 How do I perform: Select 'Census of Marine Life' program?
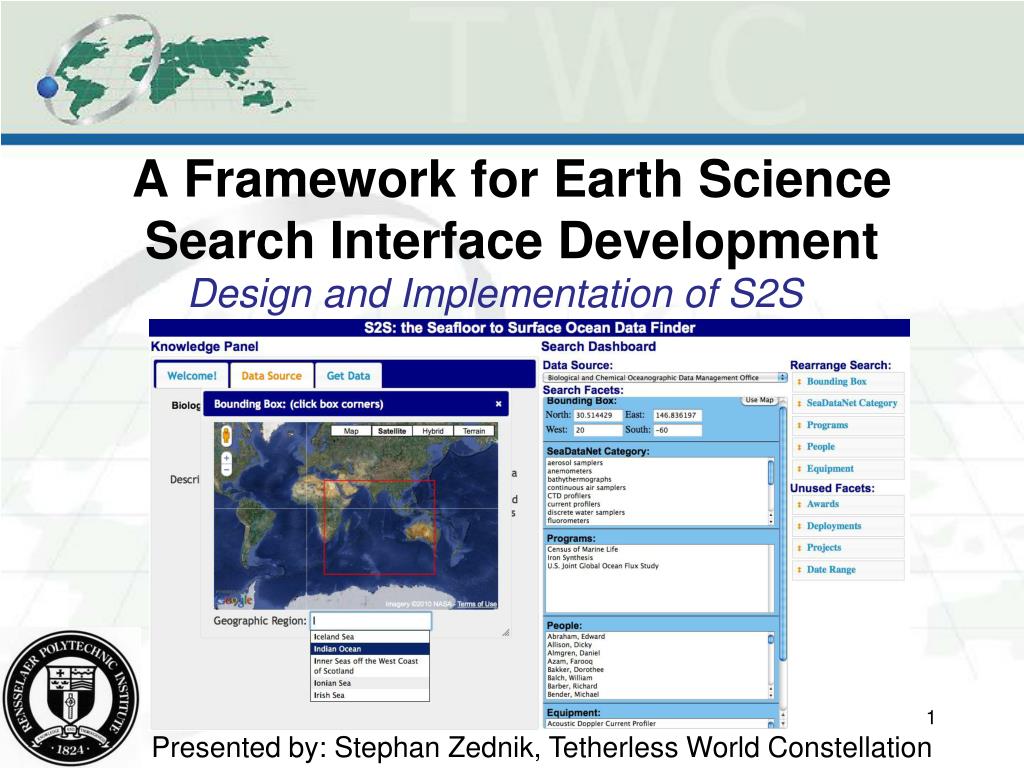click(583, 549)
